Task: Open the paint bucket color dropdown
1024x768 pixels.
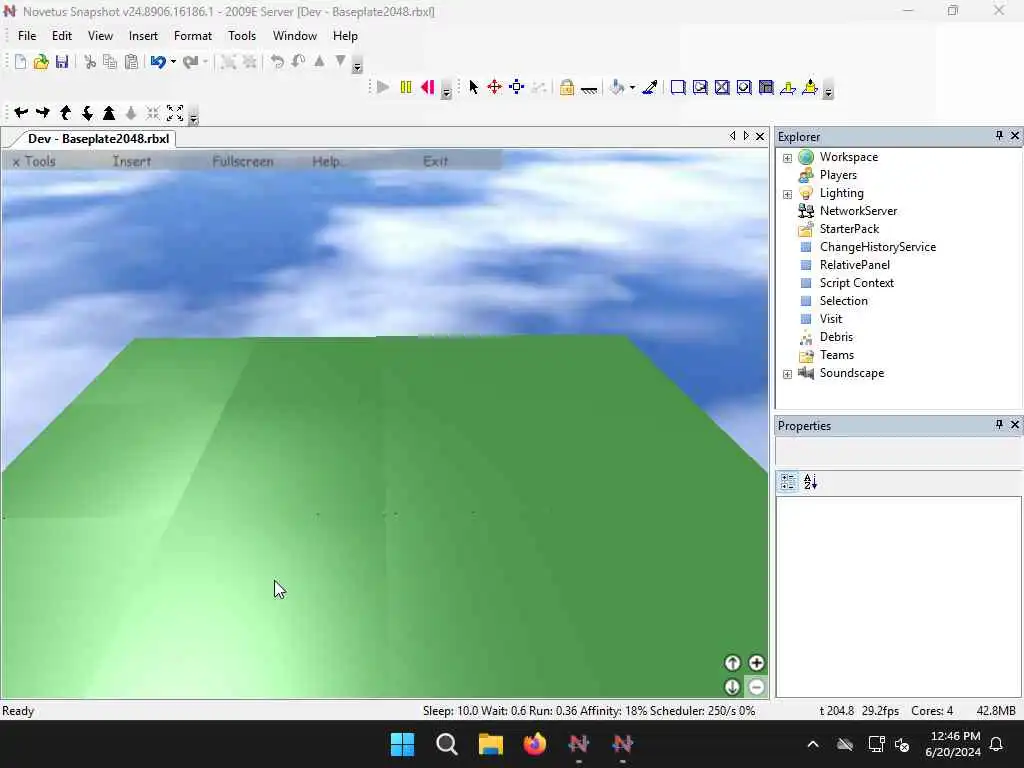Action: point(632,88)
